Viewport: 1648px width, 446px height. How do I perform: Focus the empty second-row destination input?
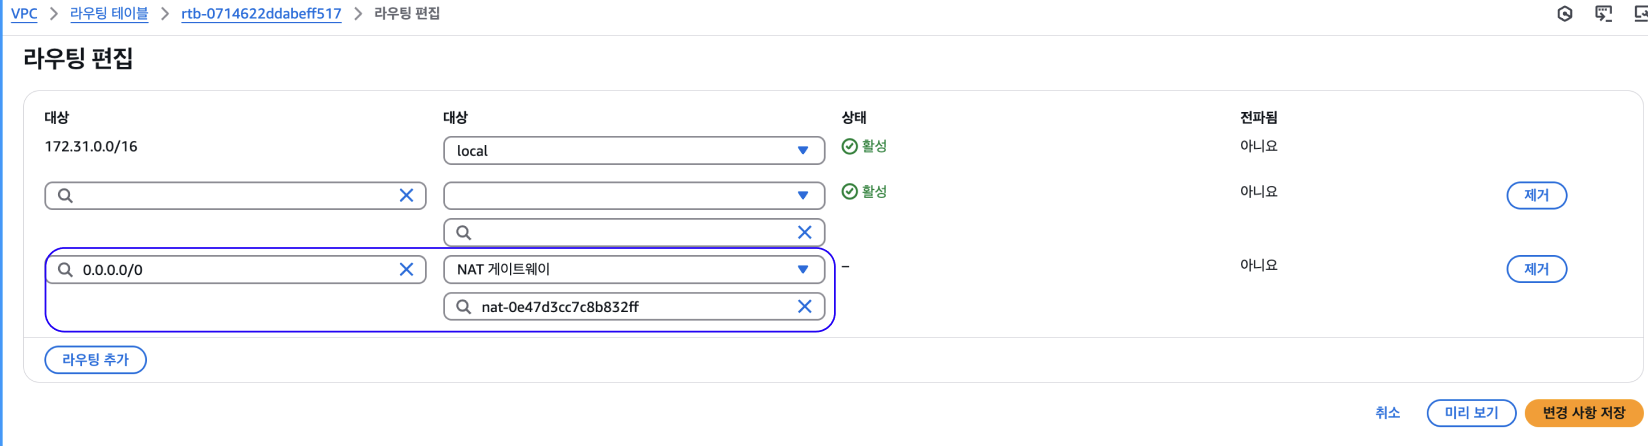235,196
